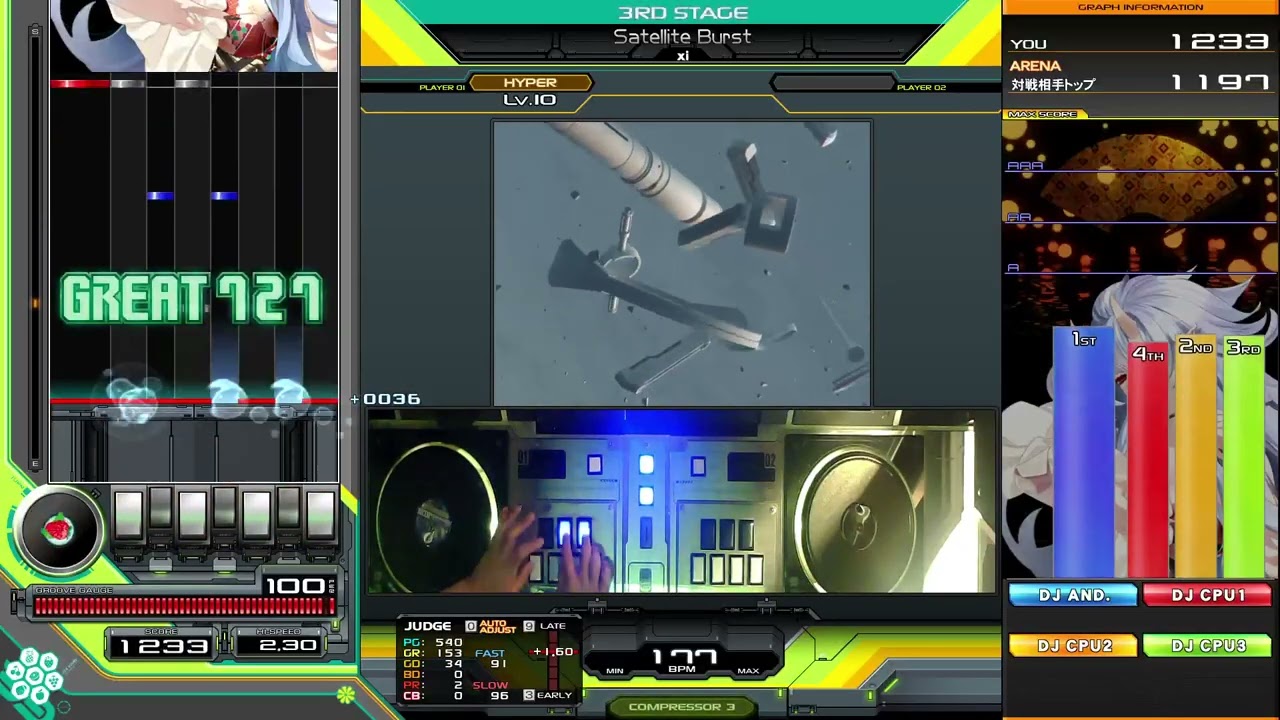Click the HYPER difficulty badge
The image size is (1280, 720).
coord(530,83)
